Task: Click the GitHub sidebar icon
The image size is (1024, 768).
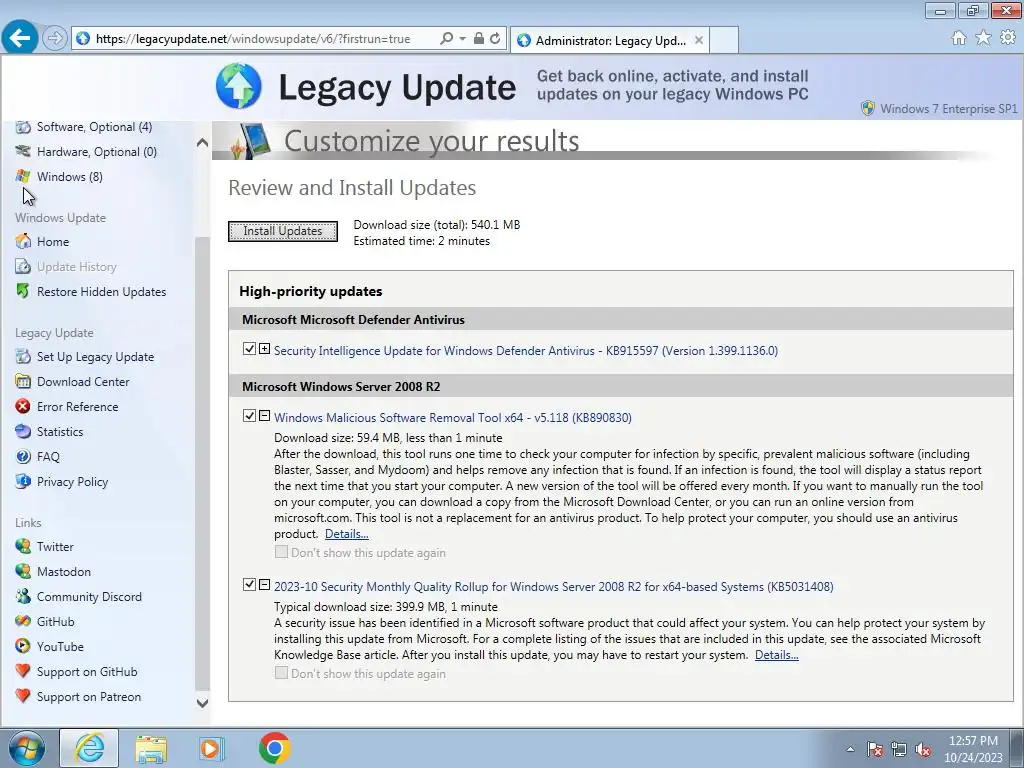Action: pyautogui.click(x=23, y=622)
